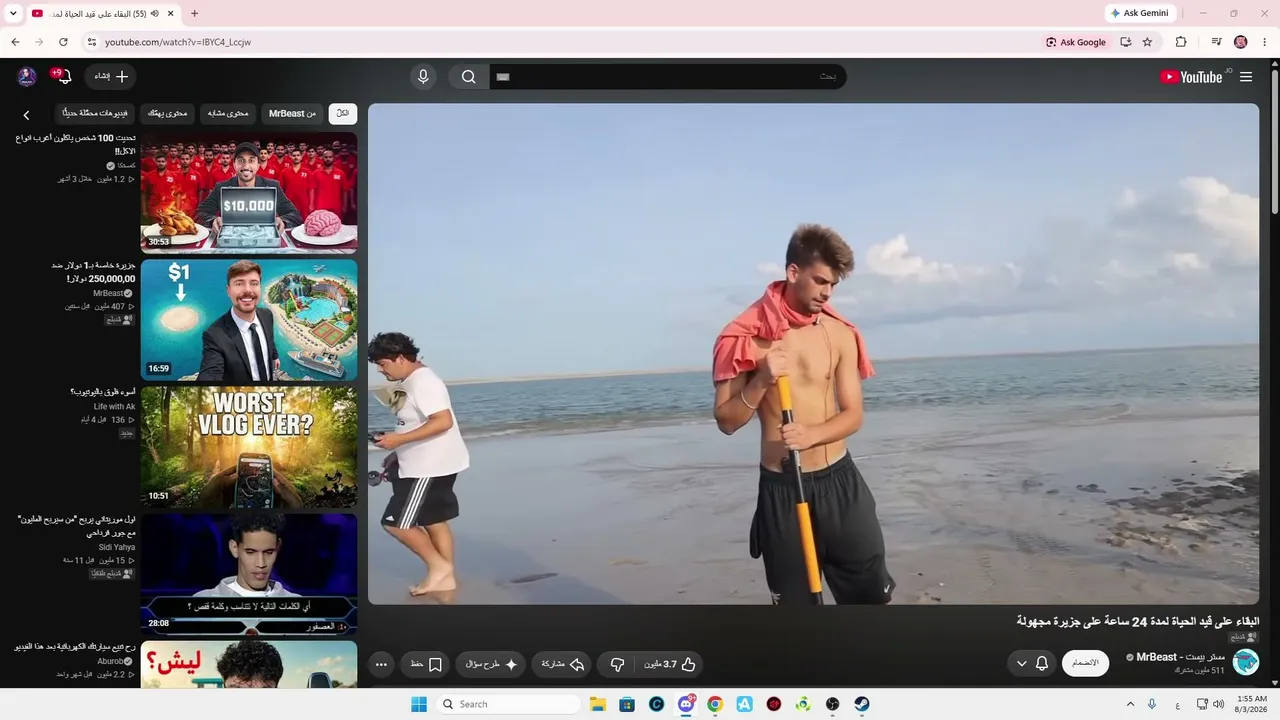Image resolution: width=1280 pixels, height=720 pixels.
Task: Open File Explorer from the taskbar
Action: (x=598, y=704)
